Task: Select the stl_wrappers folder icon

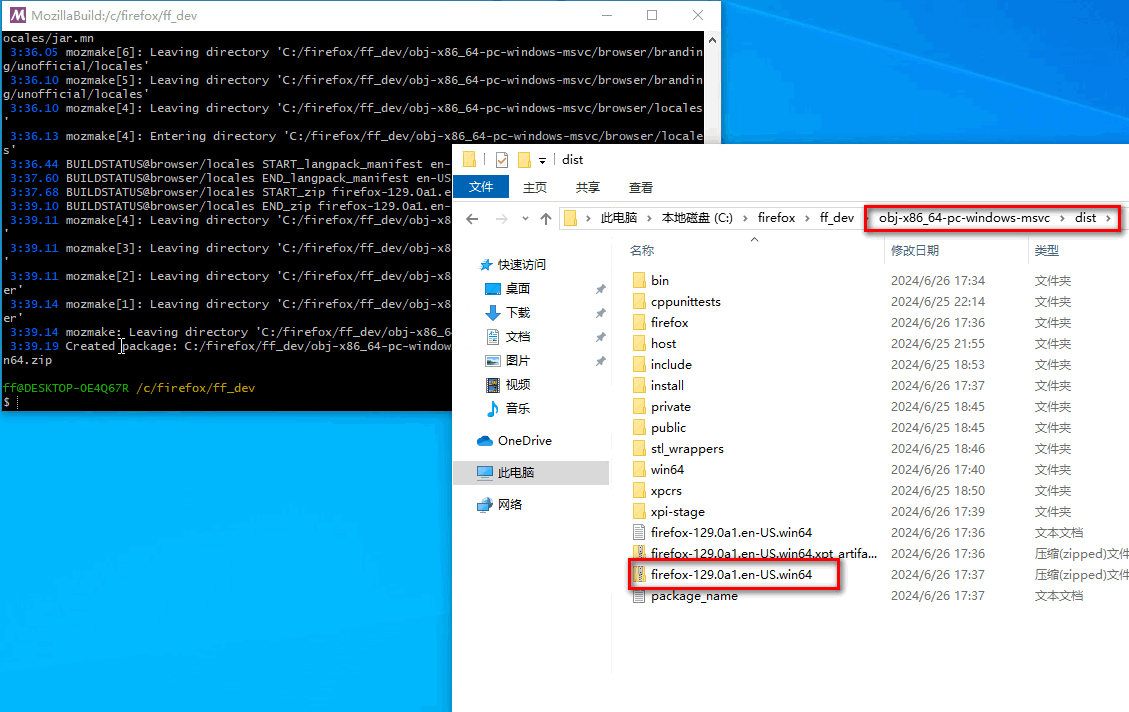Action: click(639, 449)
